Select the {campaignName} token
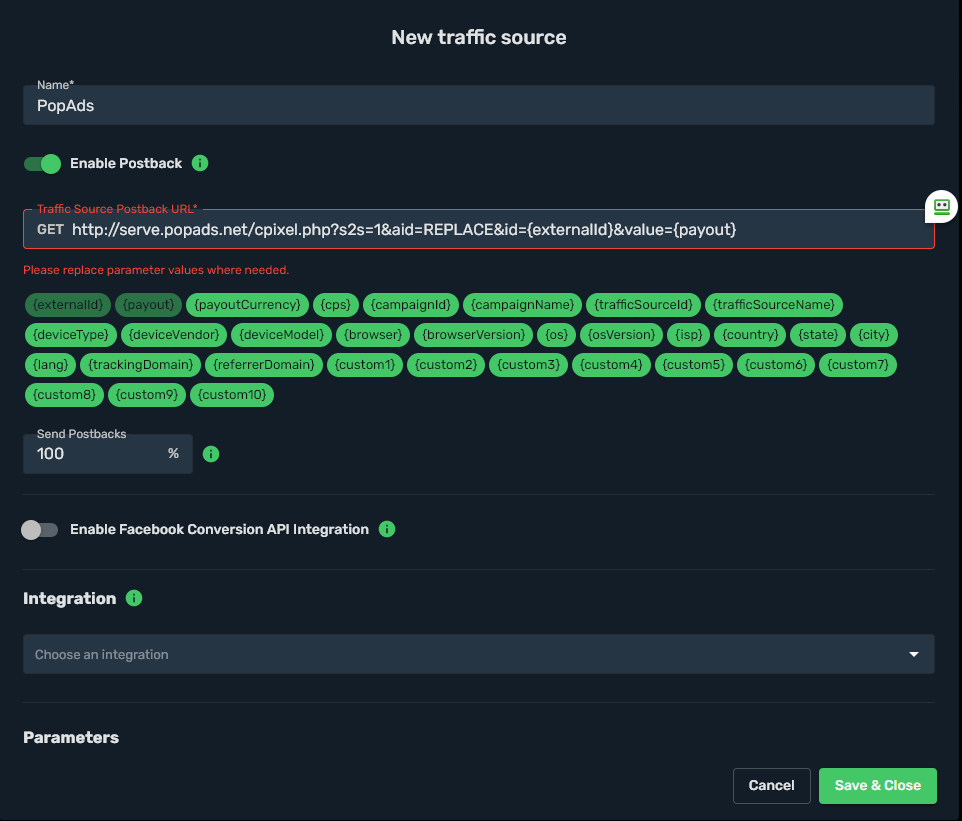 (522, 305)
